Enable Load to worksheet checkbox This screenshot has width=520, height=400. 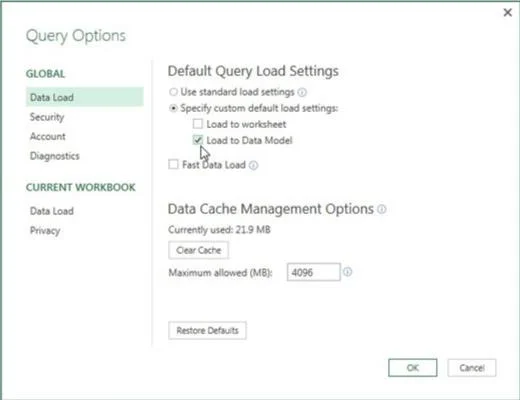pos(198,124)
